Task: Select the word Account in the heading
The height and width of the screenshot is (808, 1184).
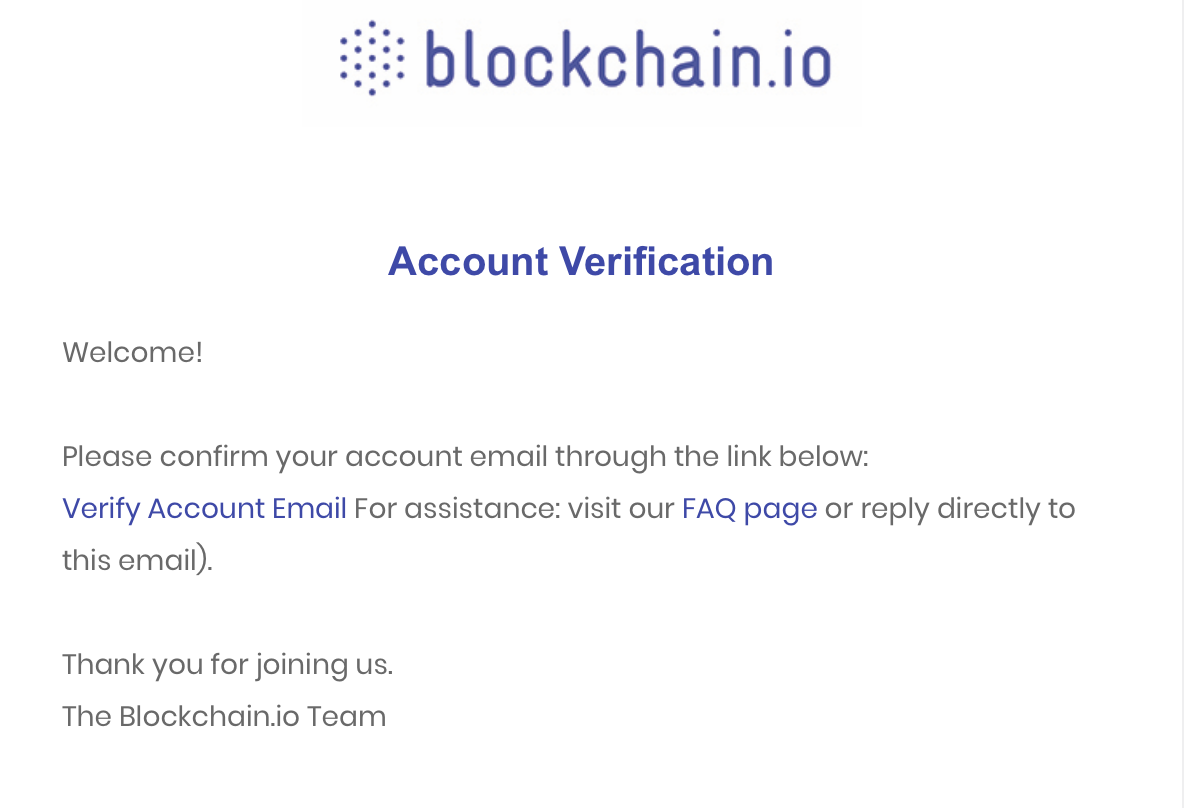Action: point(468,261)
